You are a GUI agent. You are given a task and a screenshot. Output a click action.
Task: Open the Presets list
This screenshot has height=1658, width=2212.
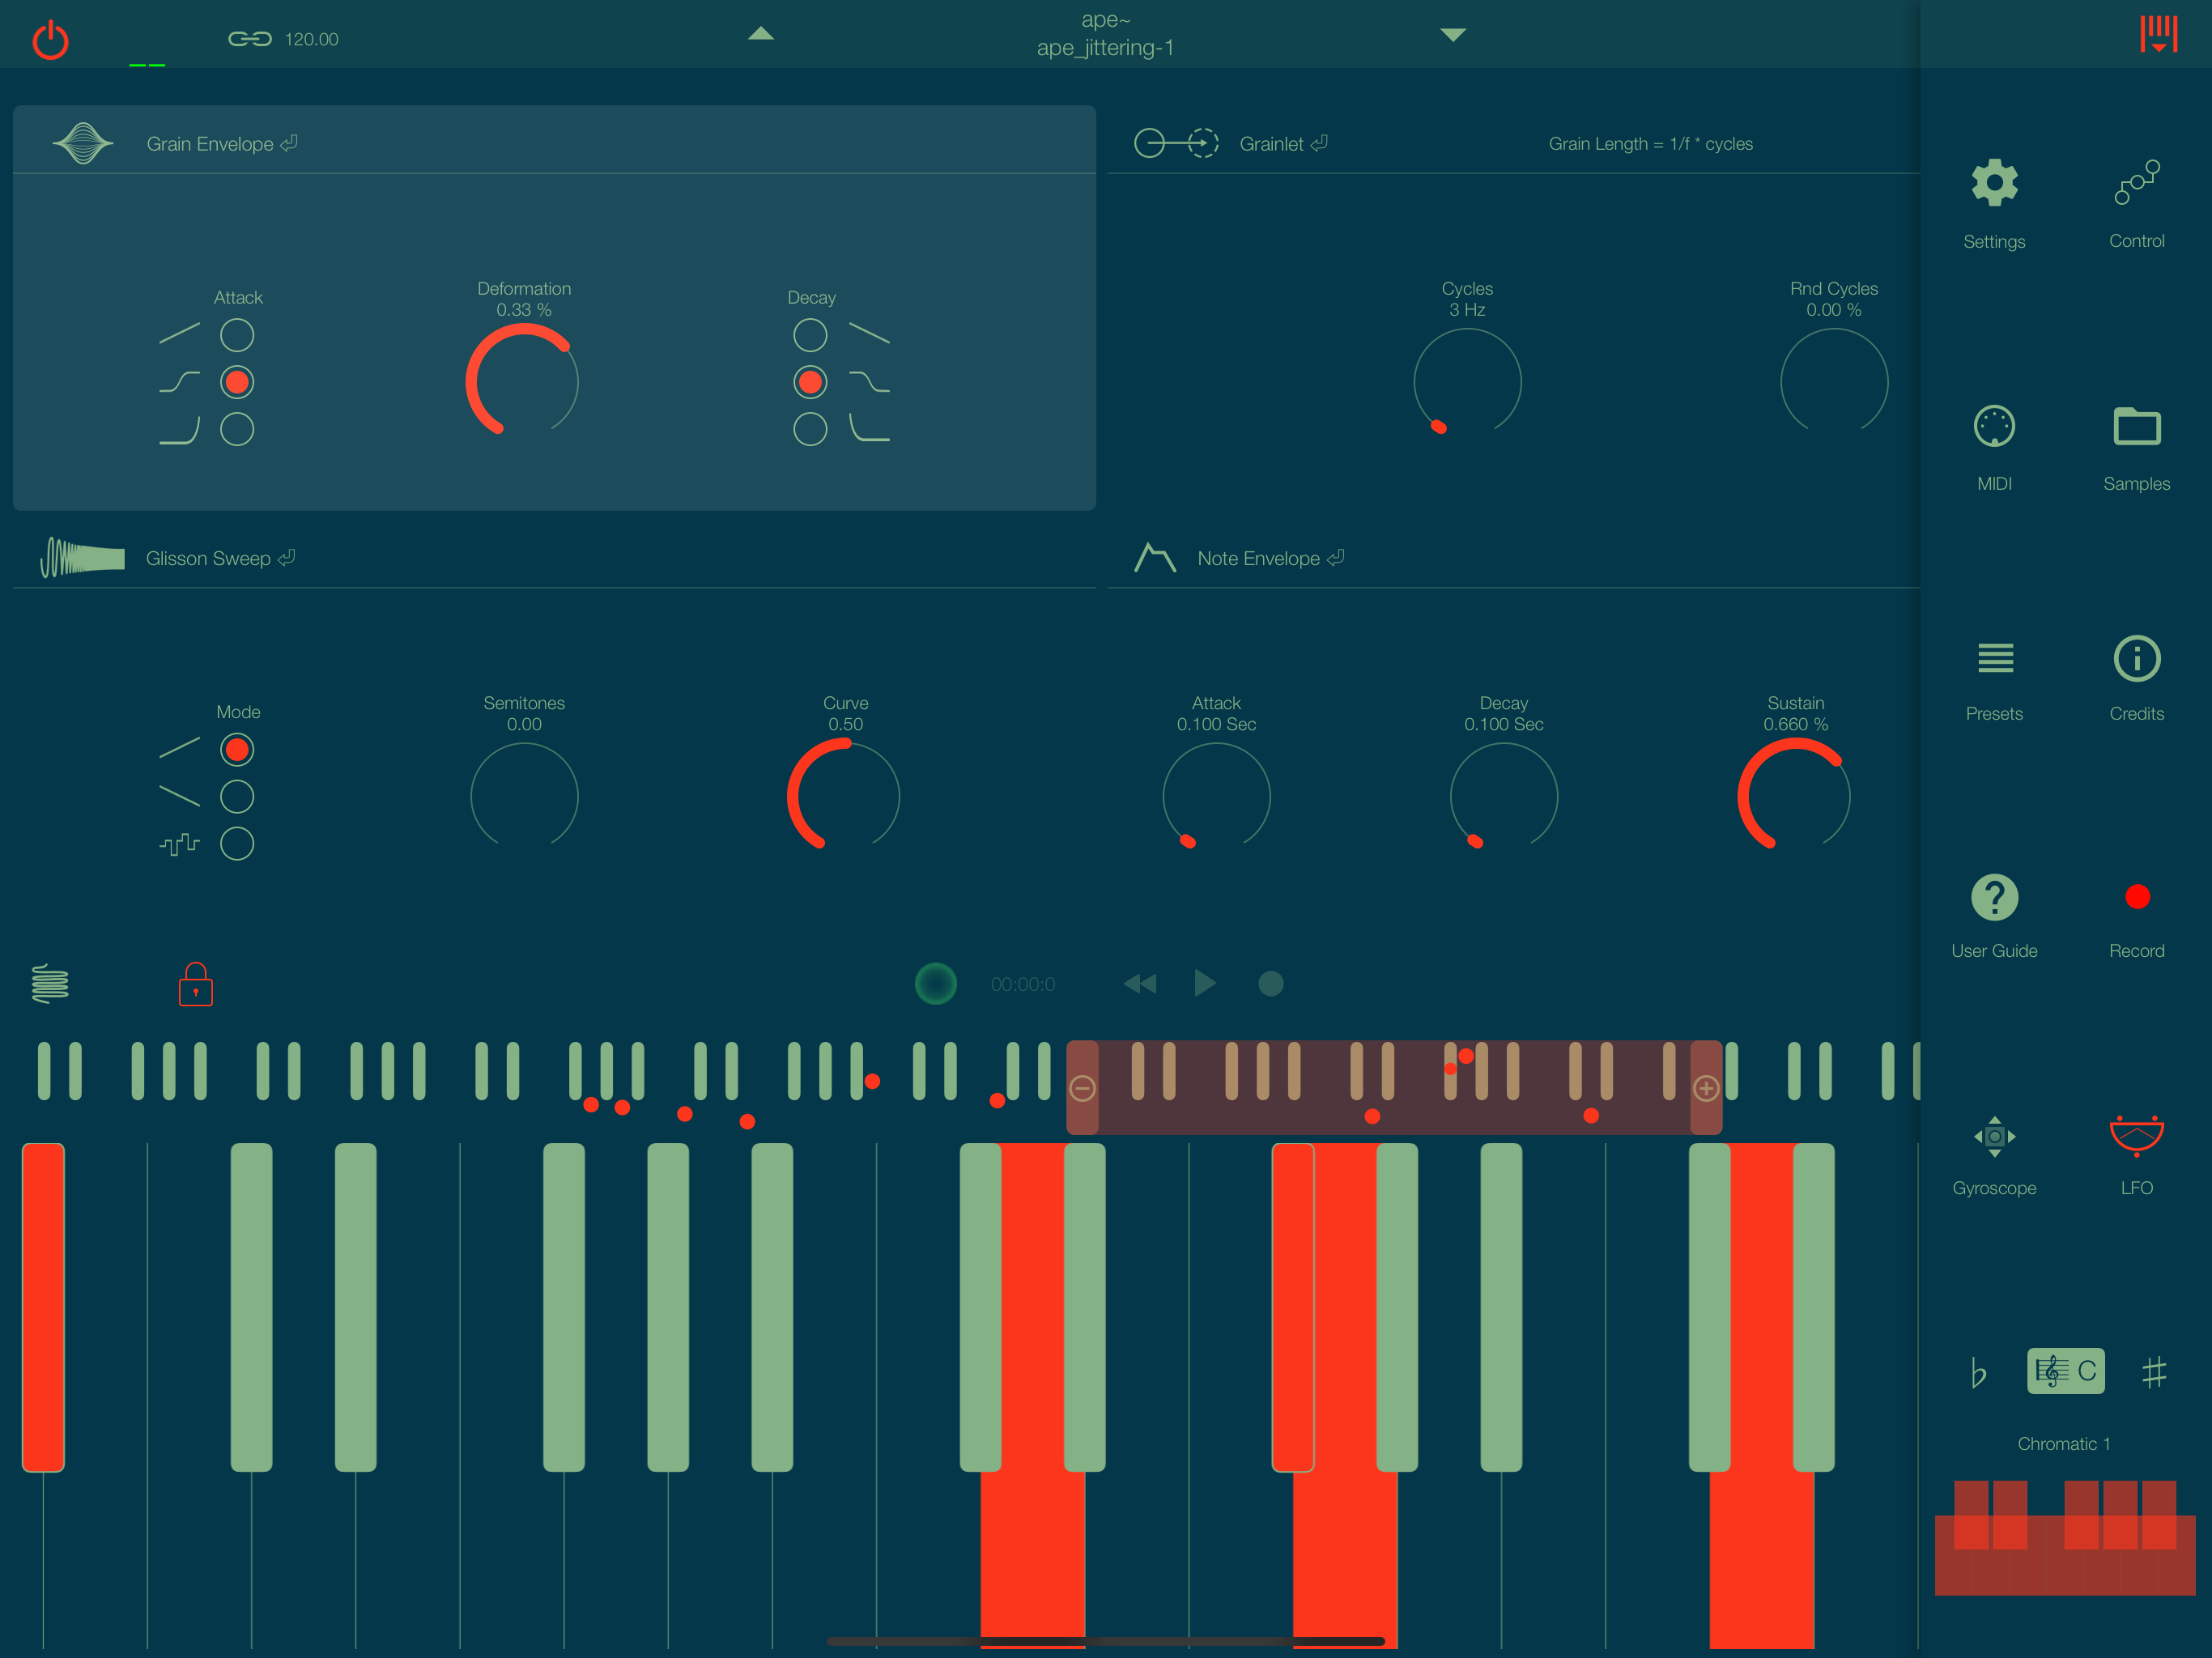click(1995, 658)
